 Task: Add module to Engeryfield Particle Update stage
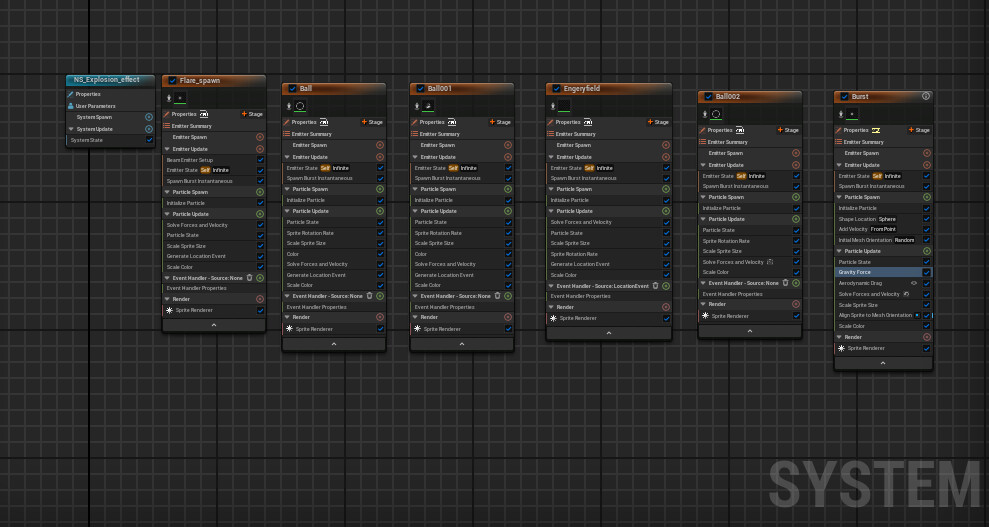tap(666, 211)
